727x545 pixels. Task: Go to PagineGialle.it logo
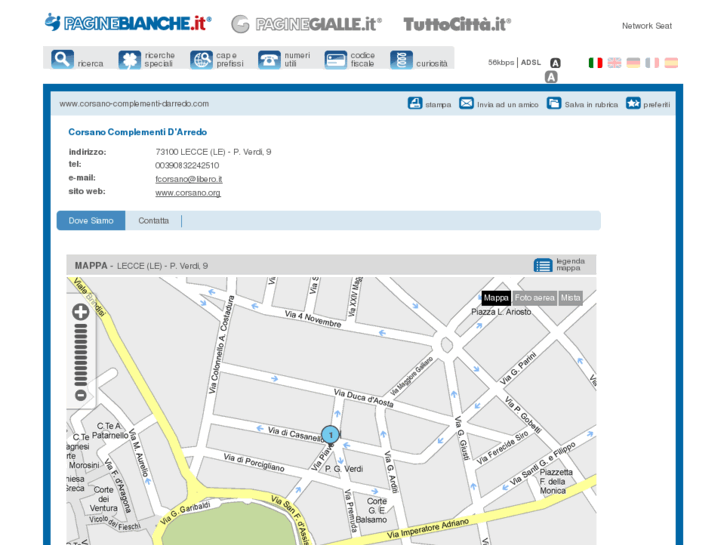[x=306, y=24]
